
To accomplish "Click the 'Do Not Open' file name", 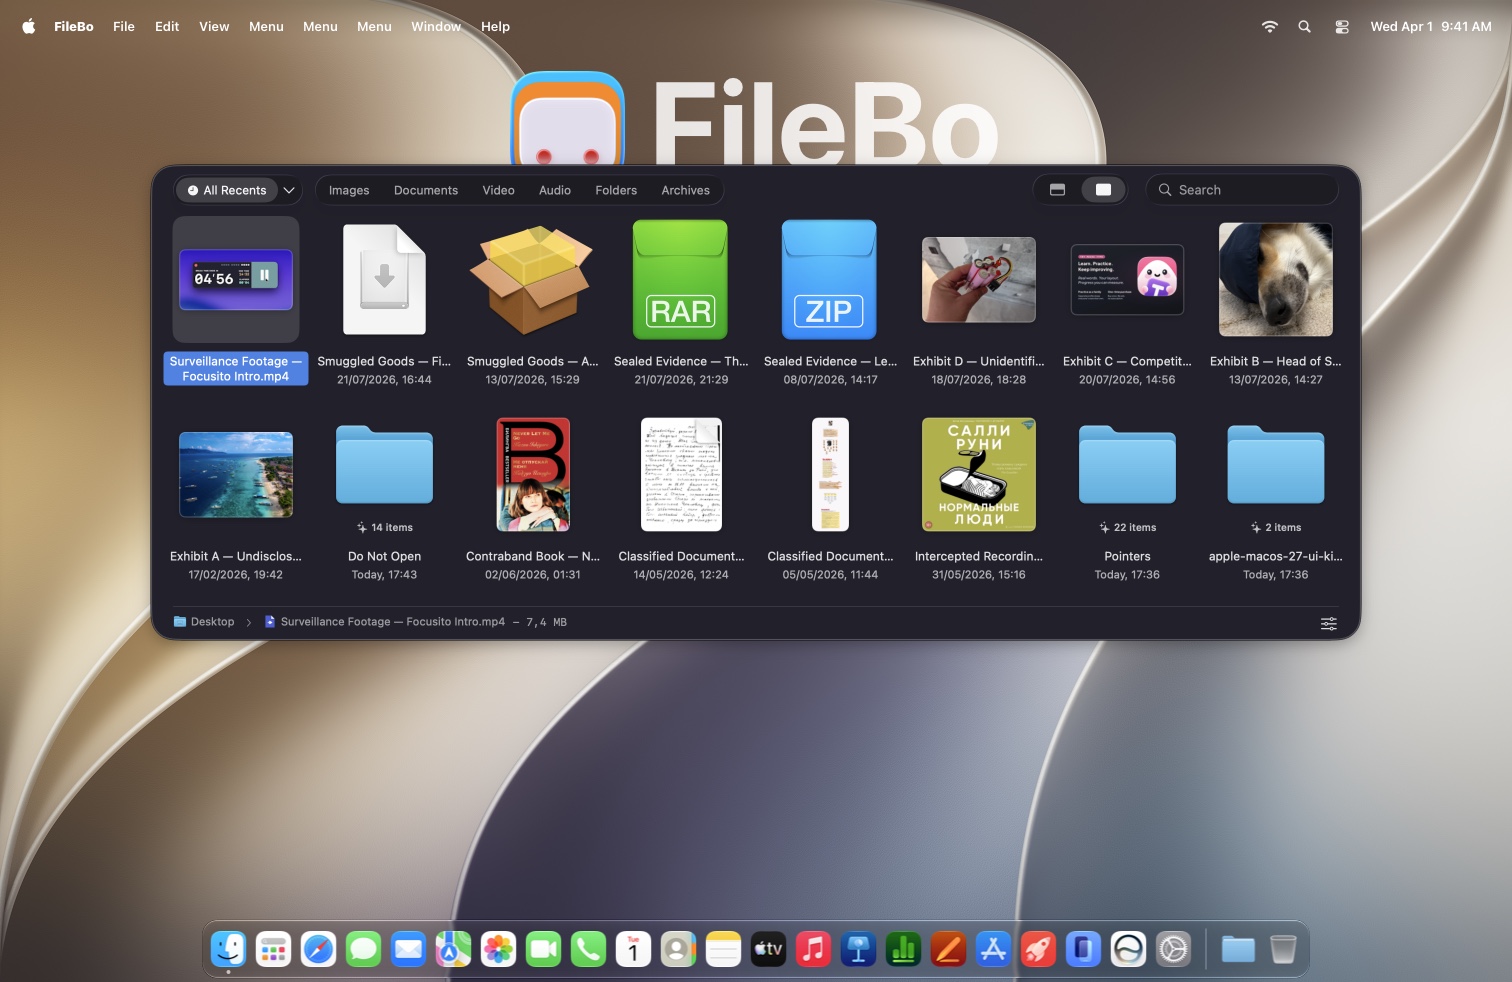I will point(384,556).
